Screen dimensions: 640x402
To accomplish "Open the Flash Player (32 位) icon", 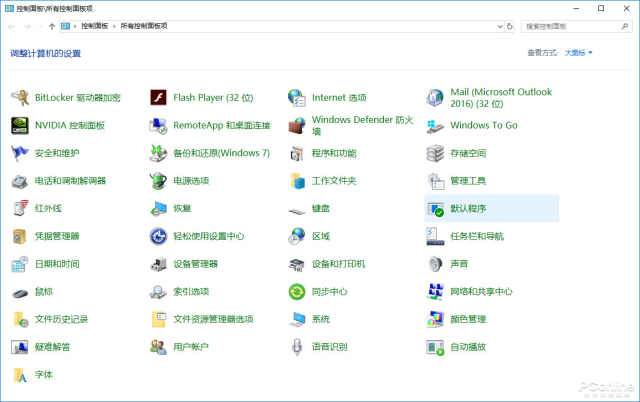I will click(158, 98).
